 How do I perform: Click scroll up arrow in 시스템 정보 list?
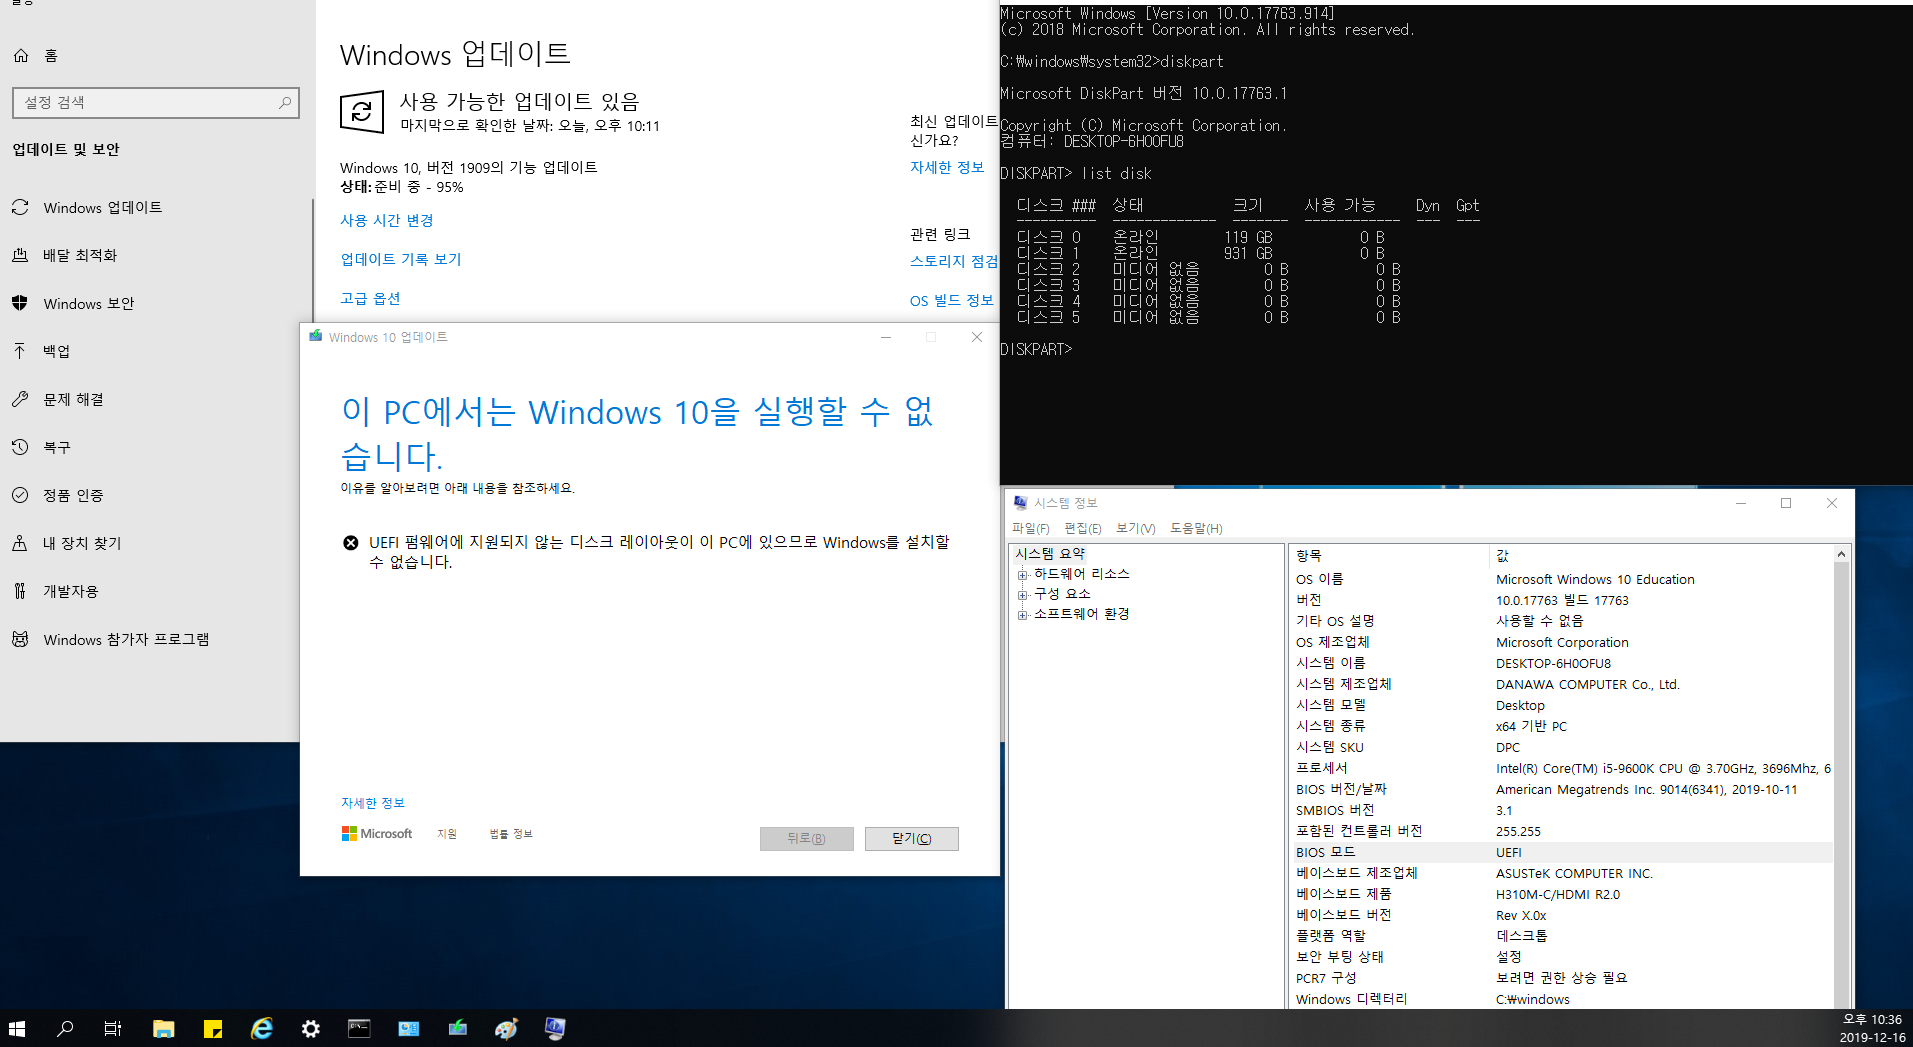click(1841, 555)
